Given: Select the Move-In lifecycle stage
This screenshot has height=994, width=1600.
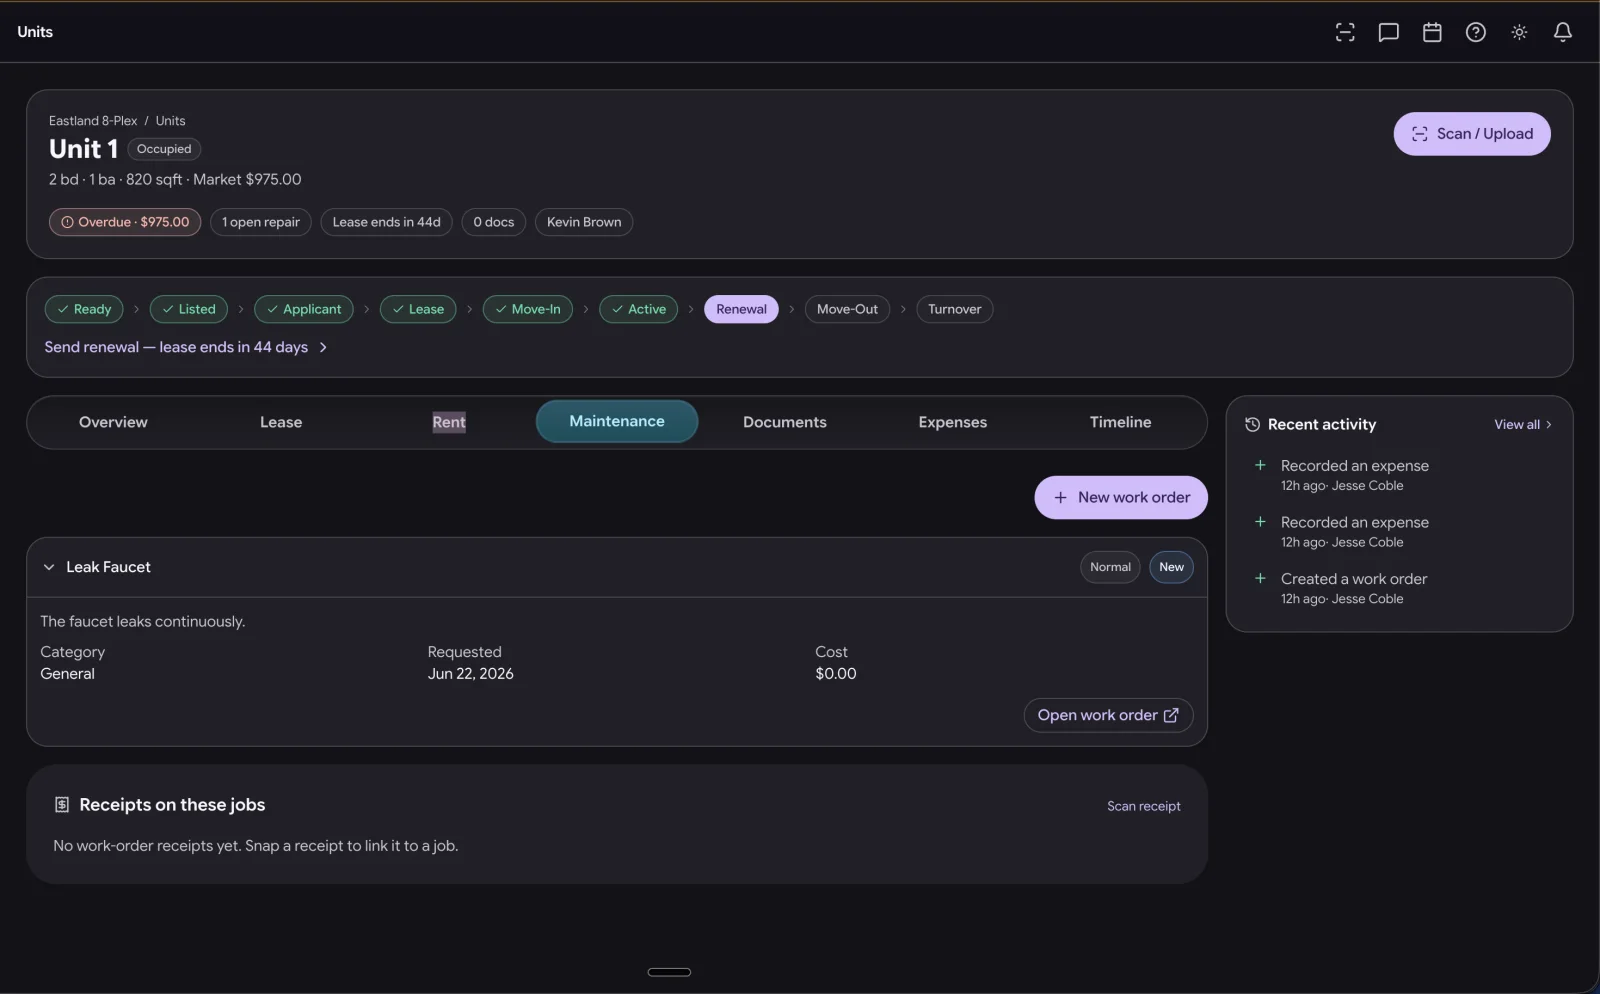Looking at the screenshot, I should pyautogui.click(x=528, y=309).
